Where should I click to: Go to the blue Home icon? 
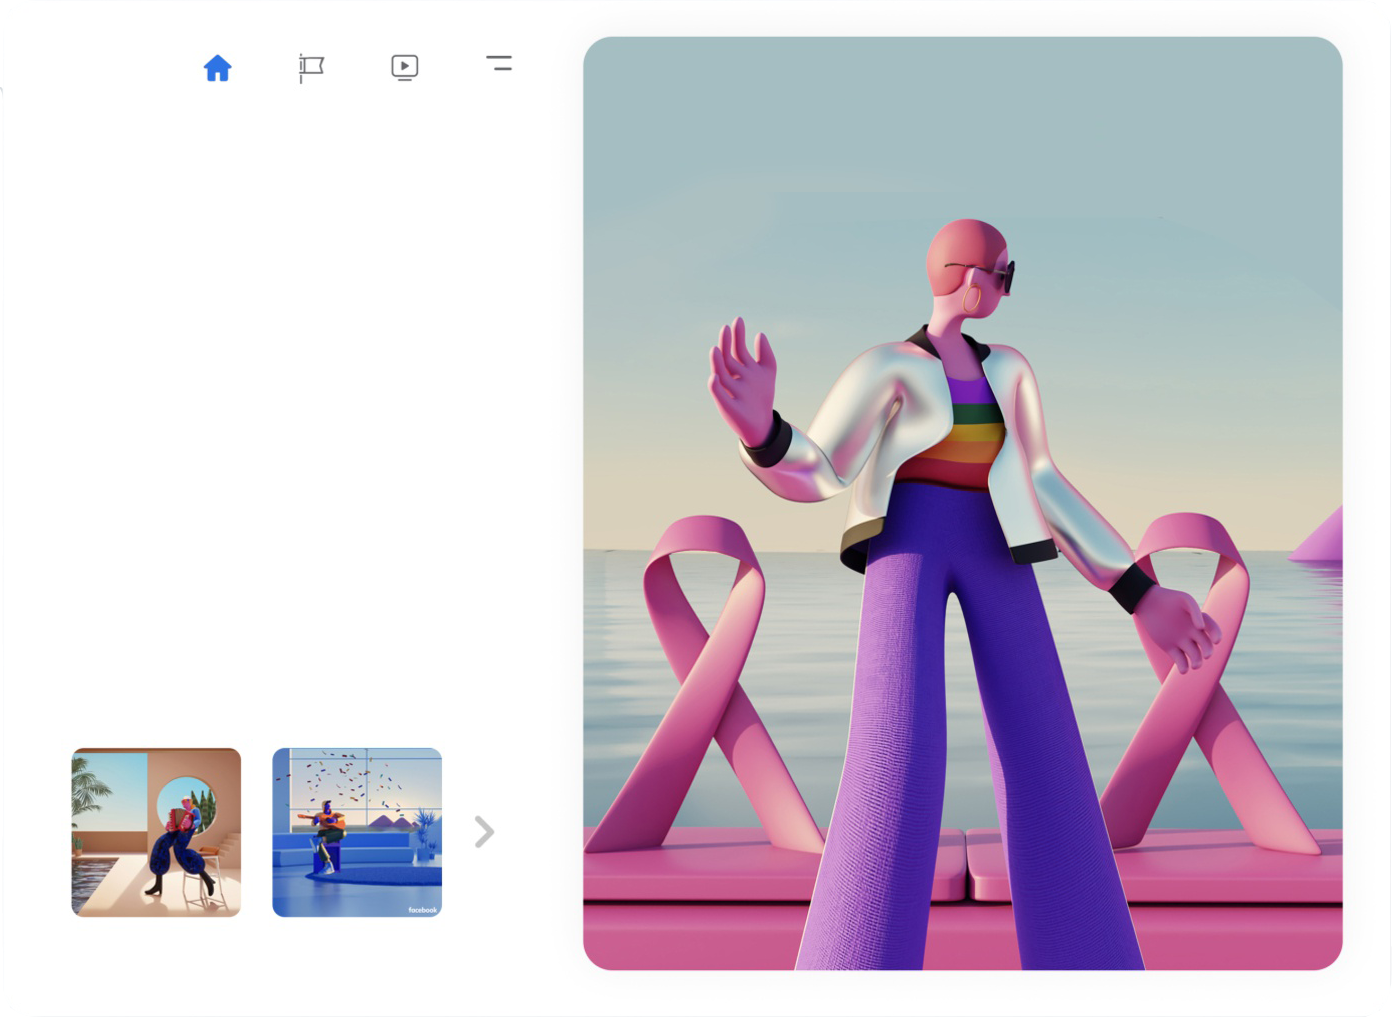pyautogui.click(x=217, y=68)
